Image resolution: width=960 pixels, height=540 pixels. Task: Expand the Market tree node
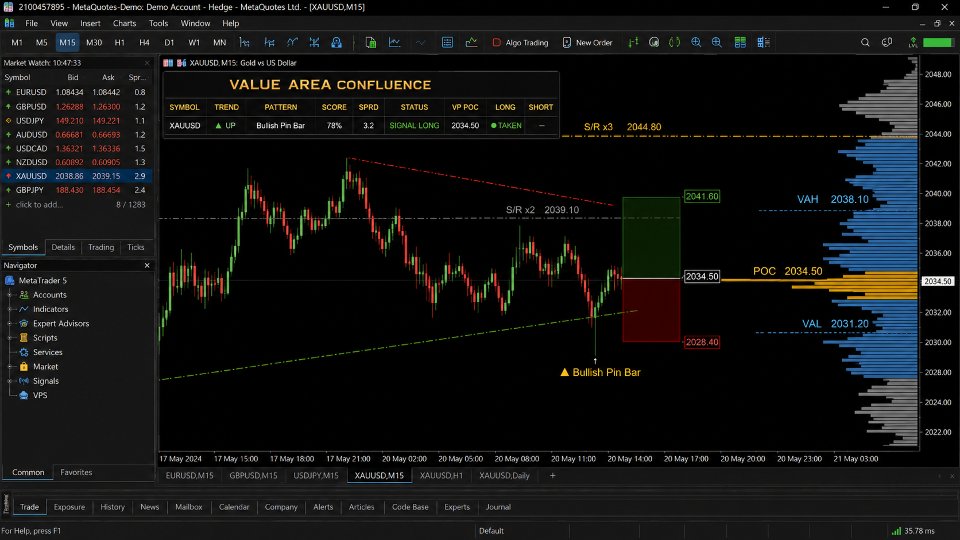[x=10, y=366]
